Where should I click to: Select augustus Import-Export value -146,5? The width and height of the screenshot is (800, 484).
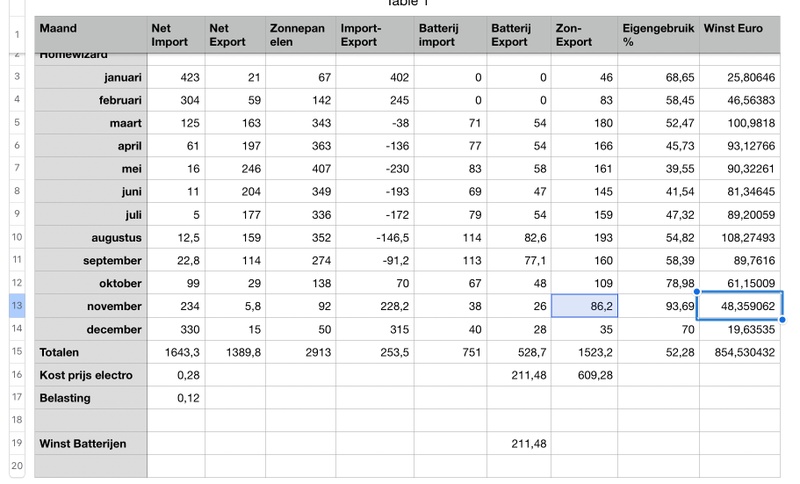point(375,237)
